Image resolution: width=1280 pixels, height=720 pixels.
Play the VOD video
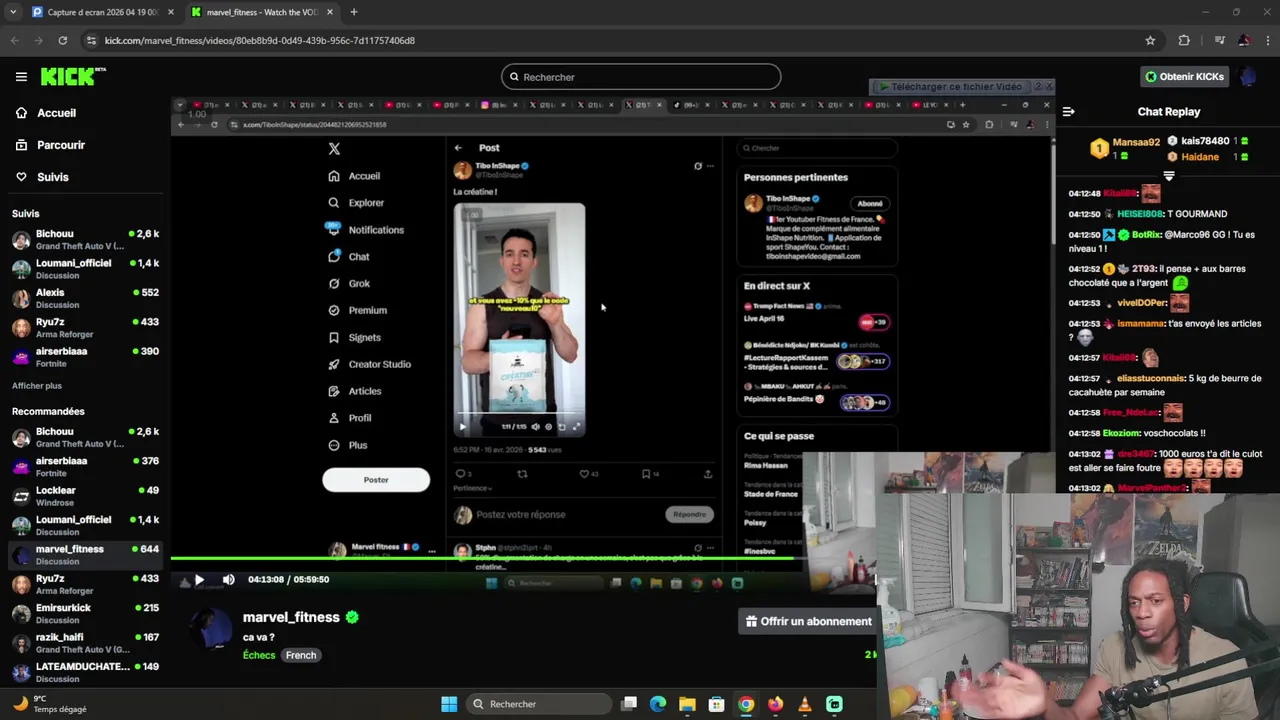(x=199, y=579)
